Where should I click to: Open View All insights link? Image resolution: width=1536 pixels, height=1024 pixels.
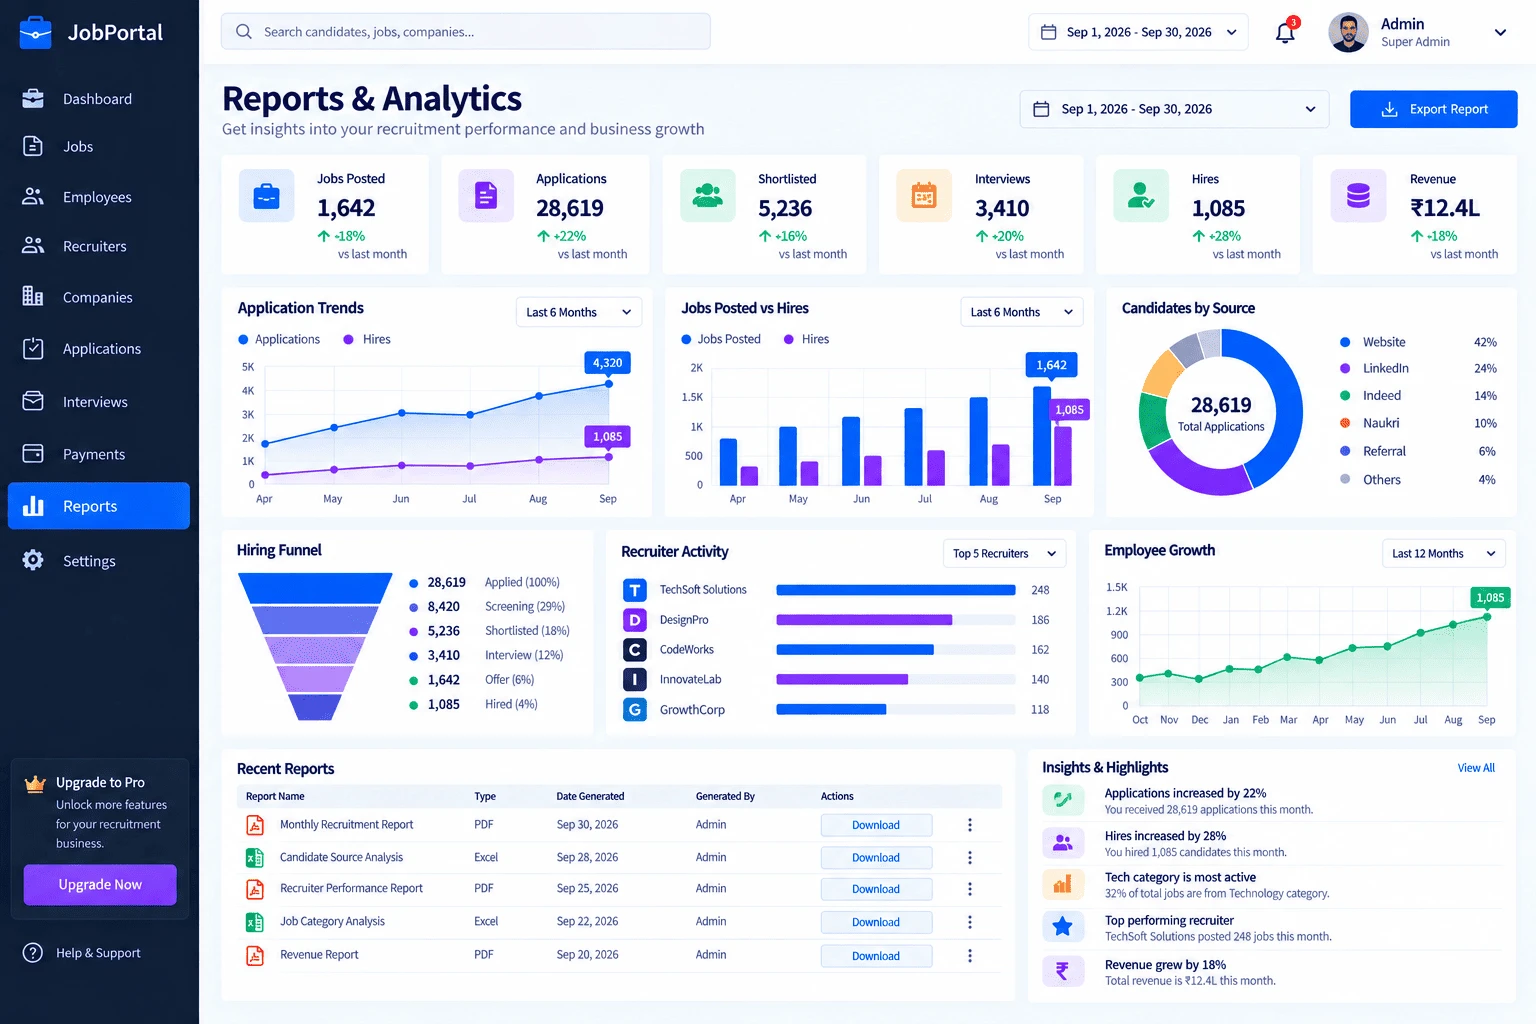click(1476, 768)
